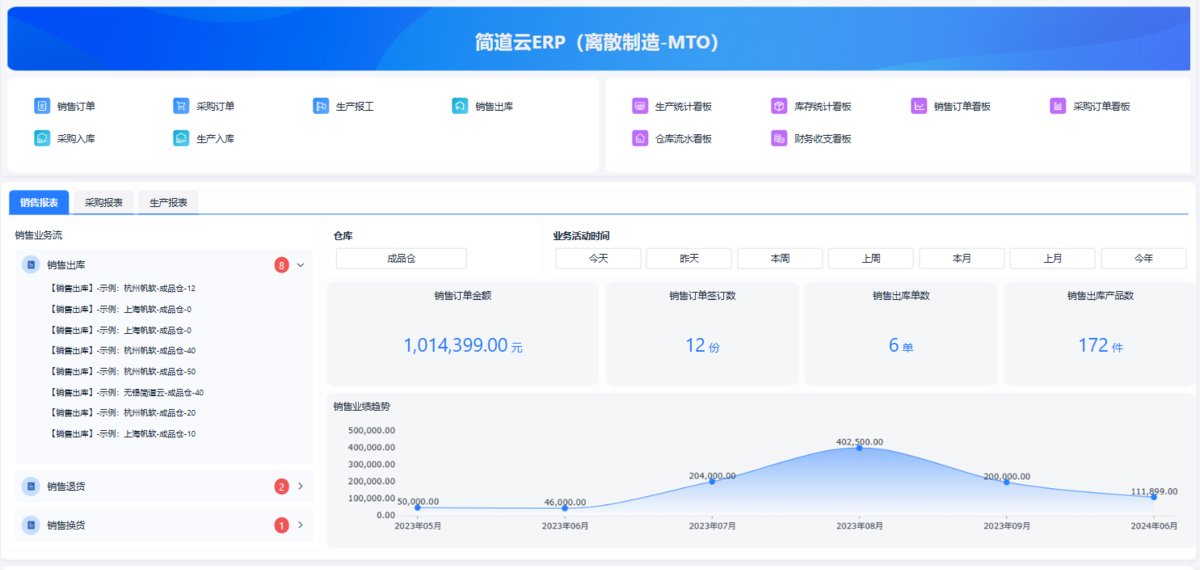1200x570 pixels.
Task: Filter by 昨天 time button
Action: coord(689,258)
